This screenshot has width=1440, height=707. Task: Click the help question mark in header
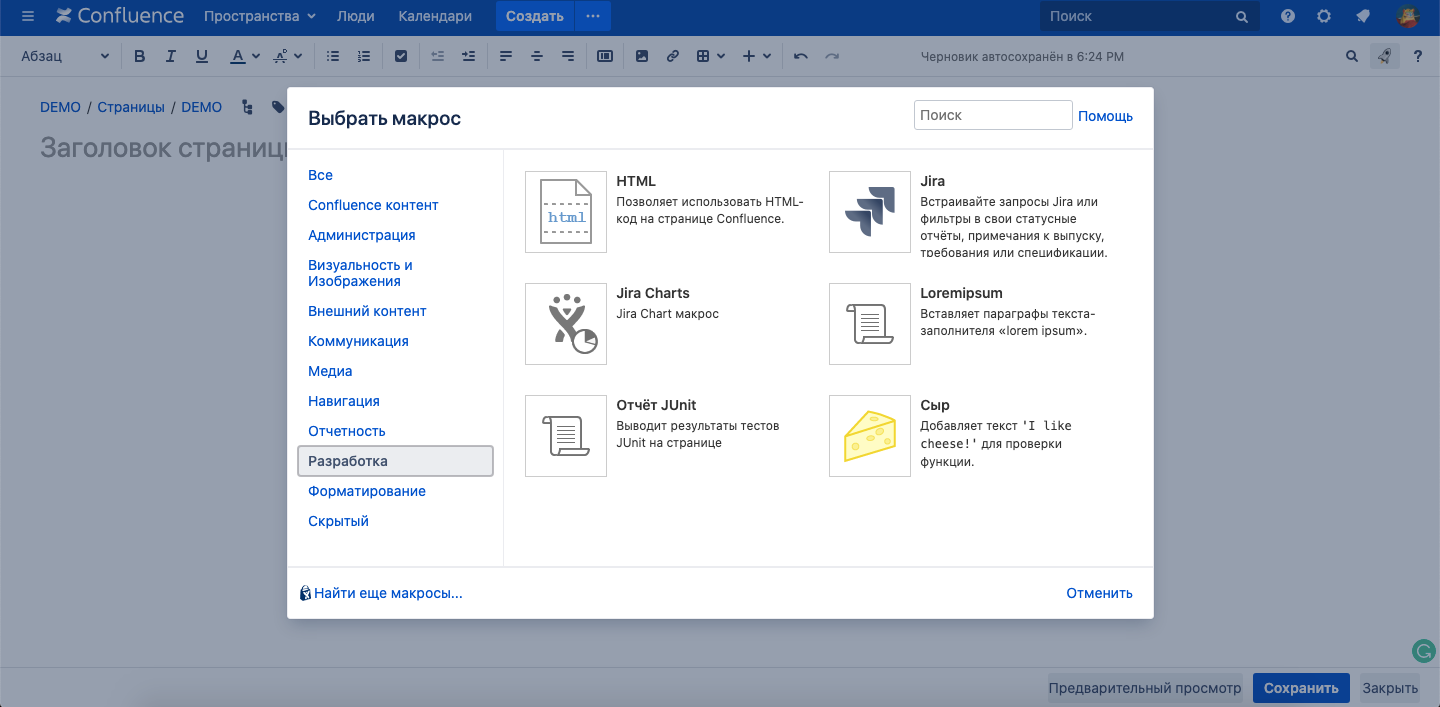point(1288,16)
